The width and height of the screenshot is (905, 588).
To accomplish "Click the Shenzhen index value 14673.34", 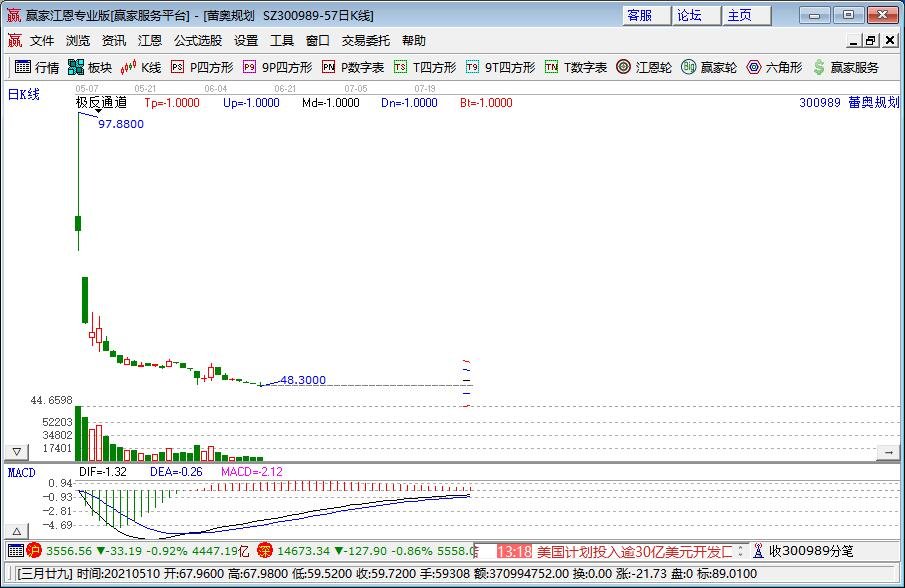I will click(x=303, y=551).
